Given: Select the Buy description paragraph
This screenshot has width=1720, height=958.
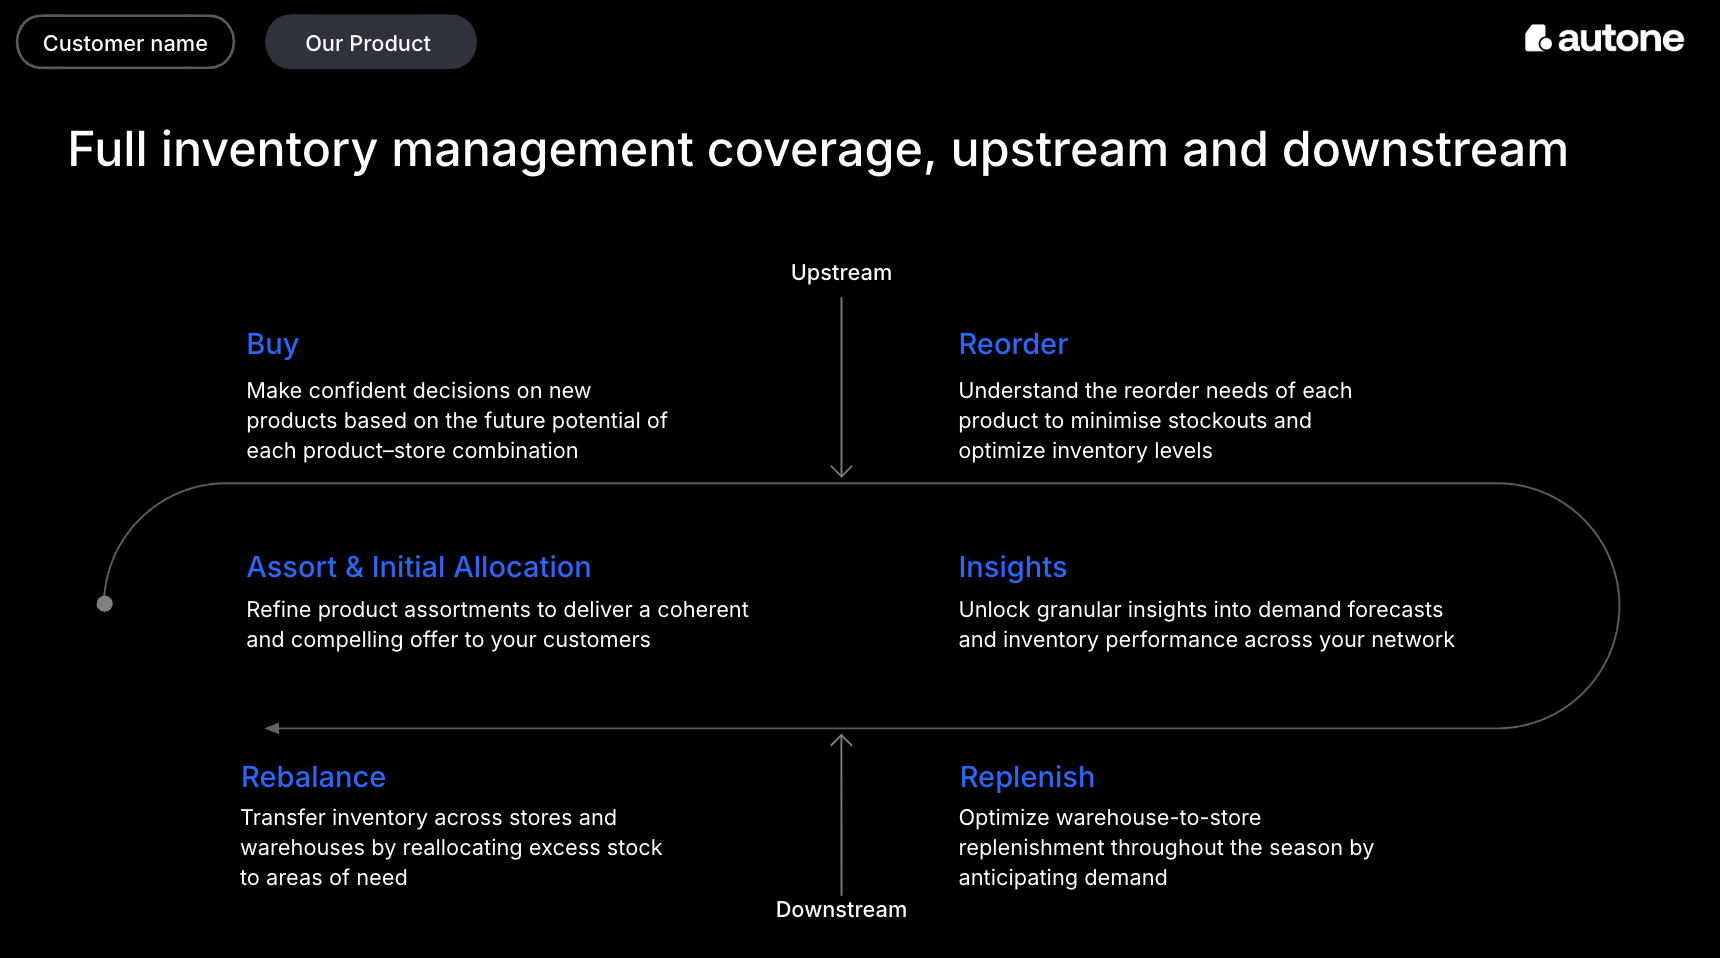Looking at the screenshot, I should [x=456, y=421].
